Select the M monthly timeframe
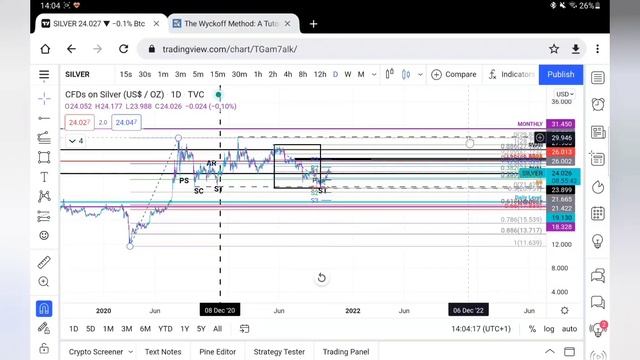 361,74
